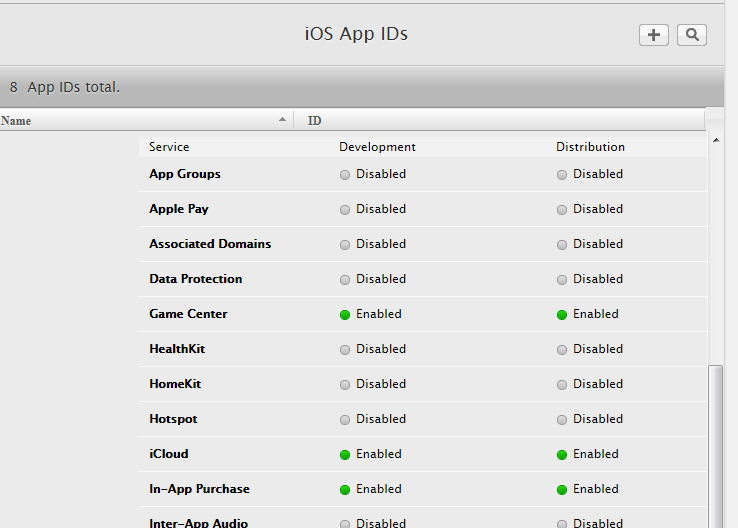Click HealthKit Development status dot
The height and width of the screenshot is (528, 738).
click(x=345, y=350)
